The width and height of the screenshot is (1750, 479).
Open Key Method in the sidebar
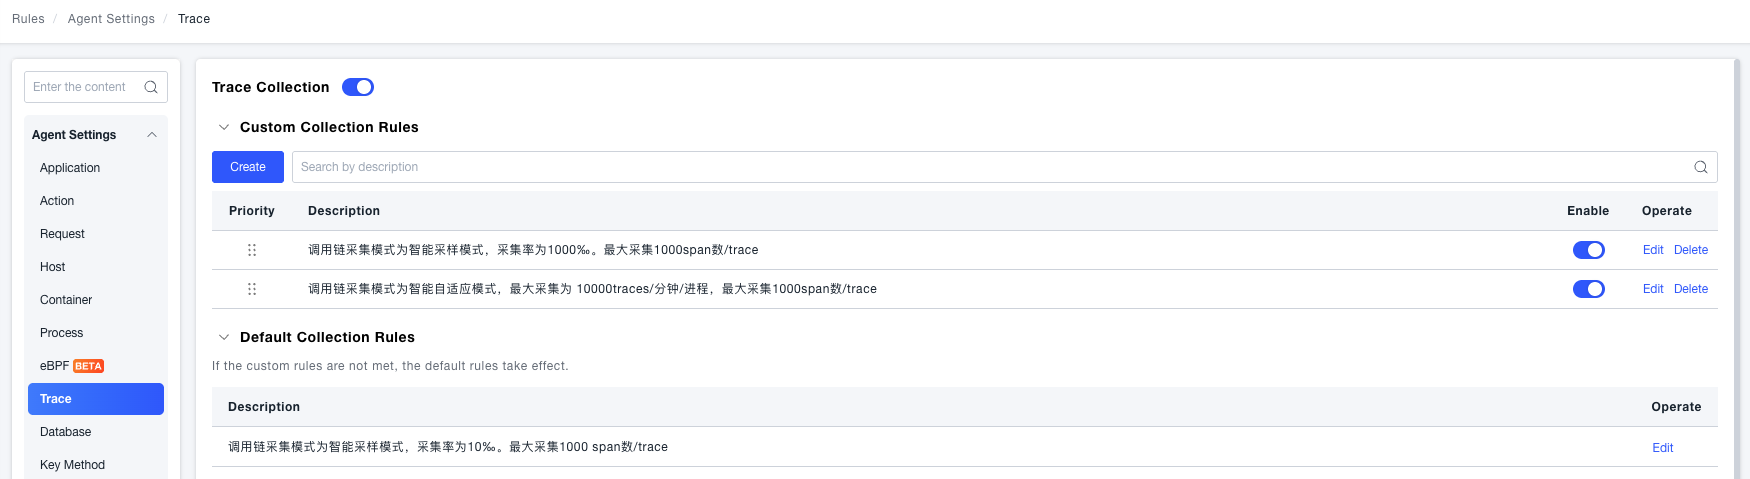point(72,465)
